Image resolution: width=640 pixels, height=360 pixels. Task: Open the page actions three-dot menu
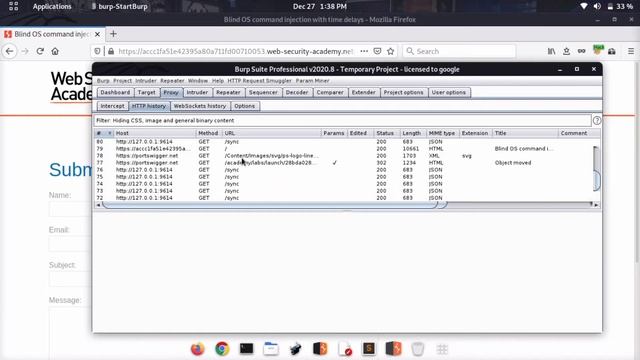tap(364, 51)
